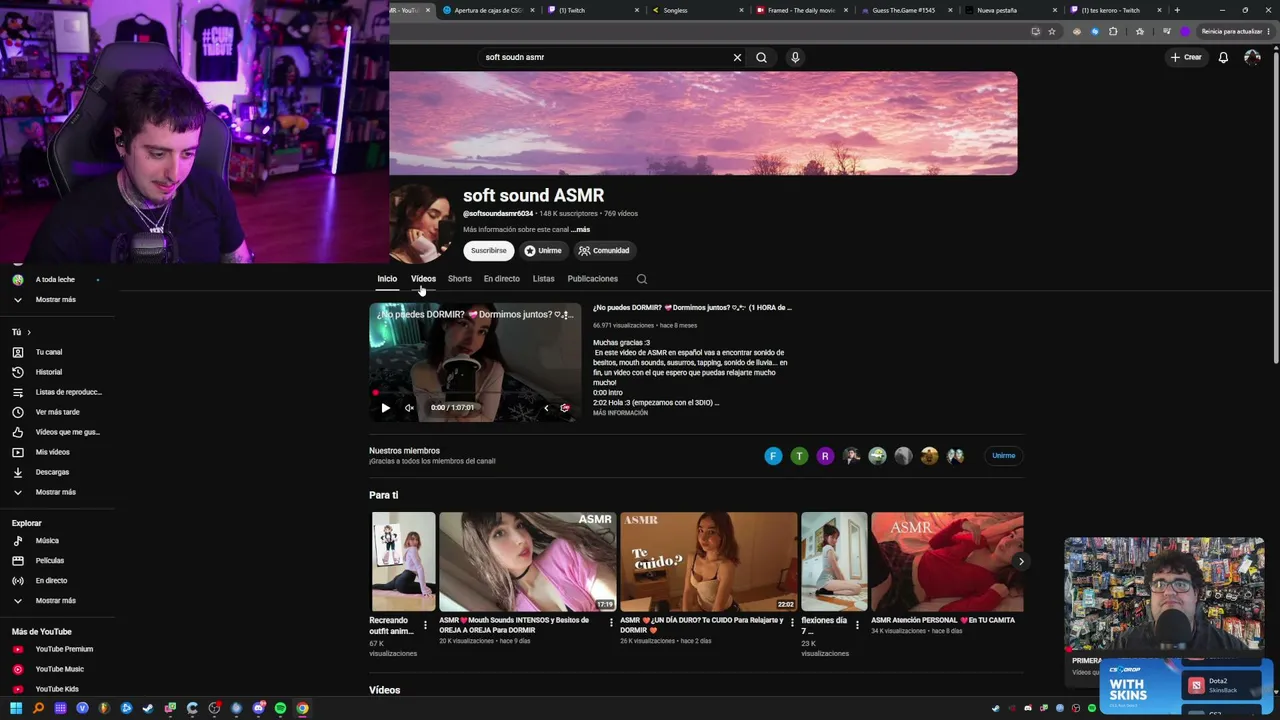Open MÁS INFORMACIÓN for featured video
Image resolution: width=1280 pixels, height=720 pixels.
point(620,413)
